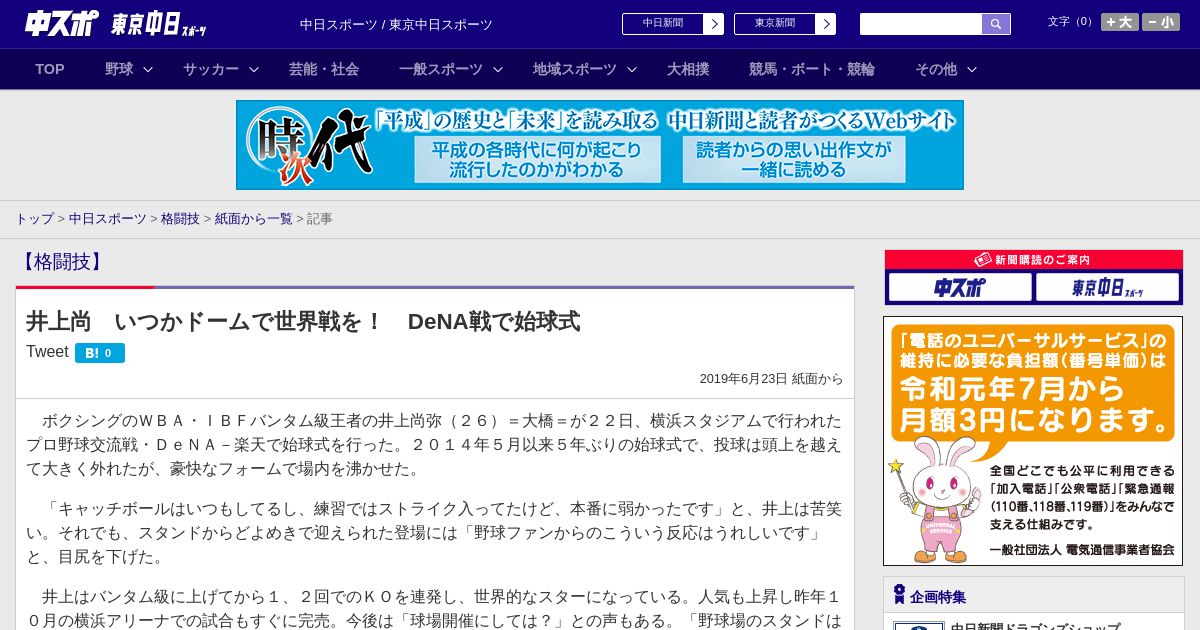Click the 中日スポーツ breadcrumb link
Image resolution: width=1200 pixels, height=630 pixels.
(x=108, y=219)
